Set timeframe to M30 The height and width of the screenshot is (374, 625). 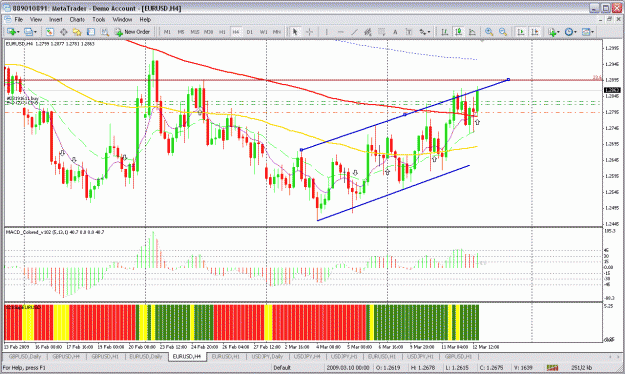pos(208,32)
